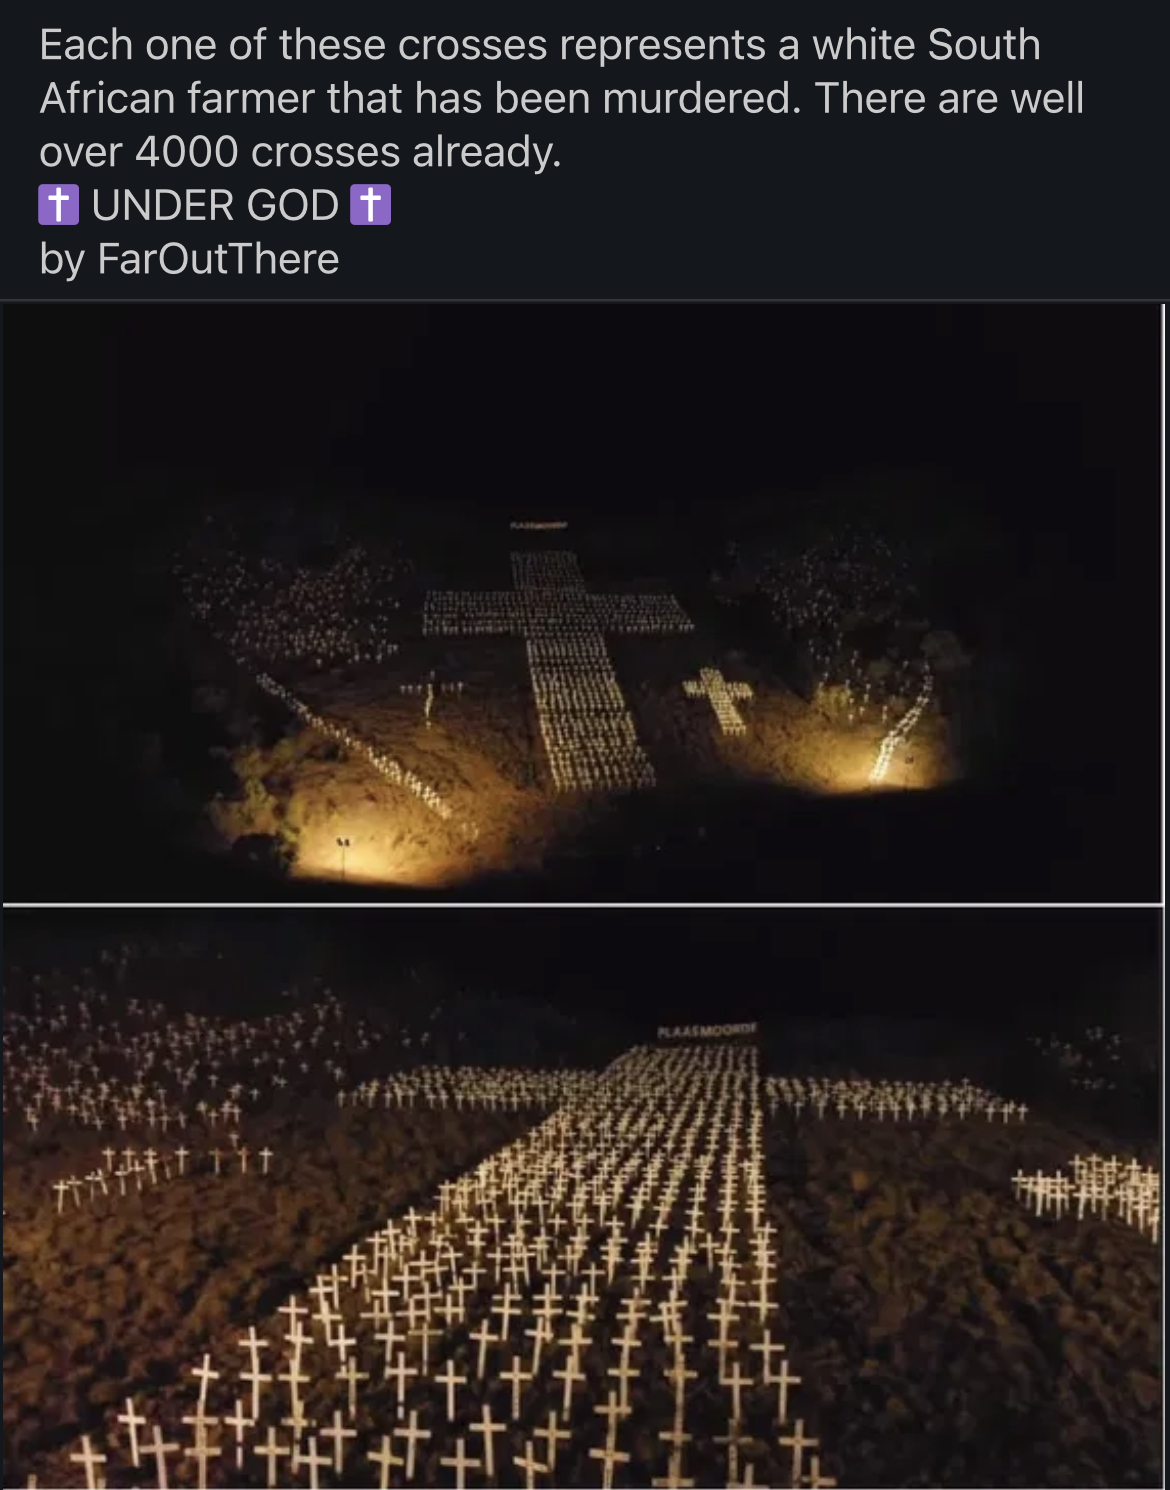Click the caption line starting 'Each one of these'
Viewport: 1170px width, 1490px height.
tap(540, 45)
